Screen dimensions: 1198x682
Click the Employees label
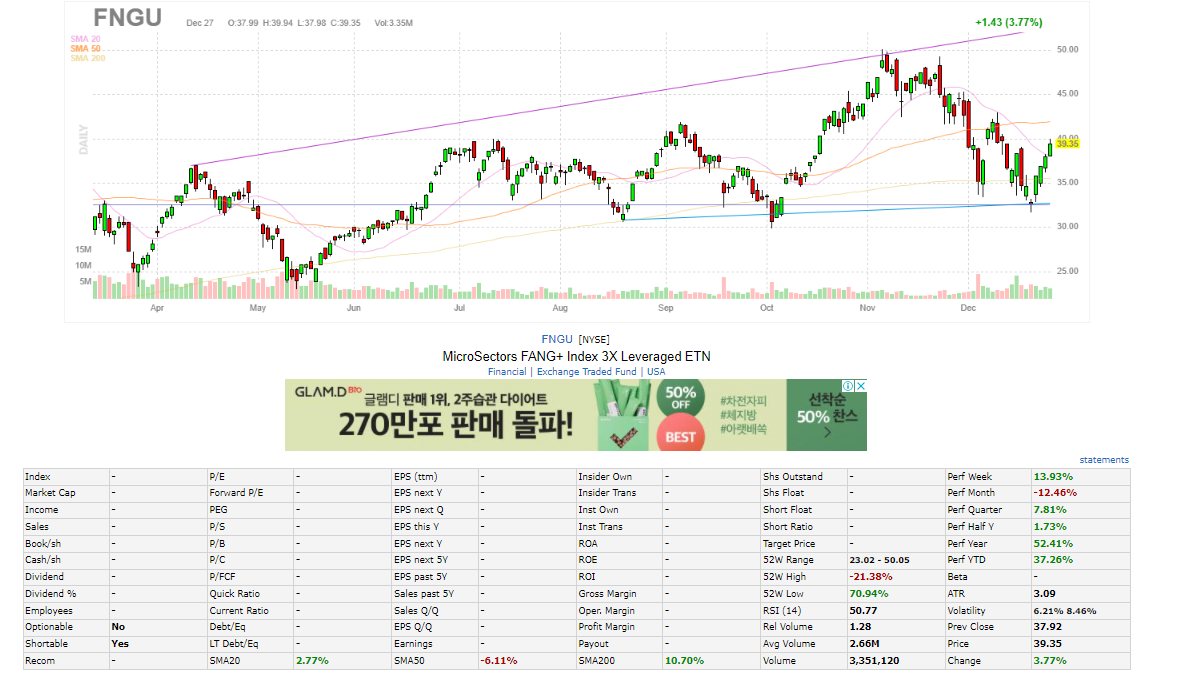coord(49,611)
